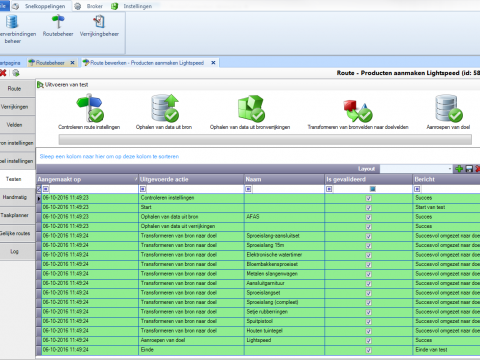Toggle validated checkbox in Ophalen van data uit verrijkingen row
Viewport: 480px width, 360px height.
pos(369,227)
